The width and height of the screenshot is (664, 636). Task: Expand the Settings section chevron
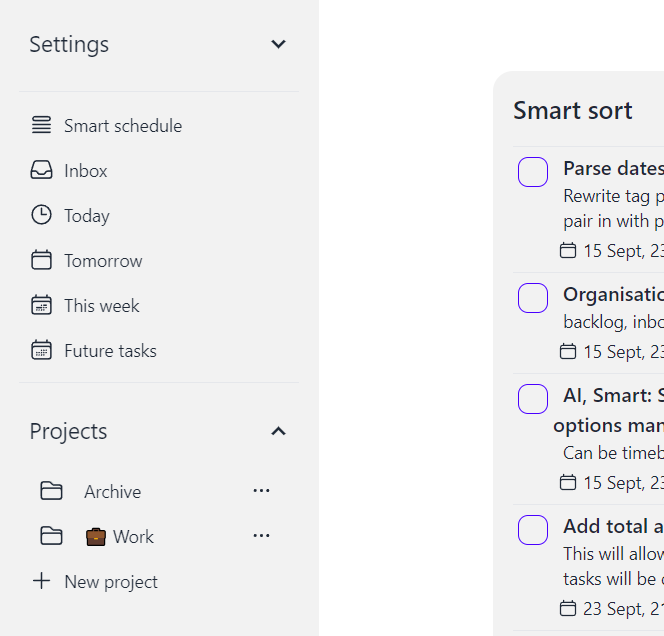(279, 44)
